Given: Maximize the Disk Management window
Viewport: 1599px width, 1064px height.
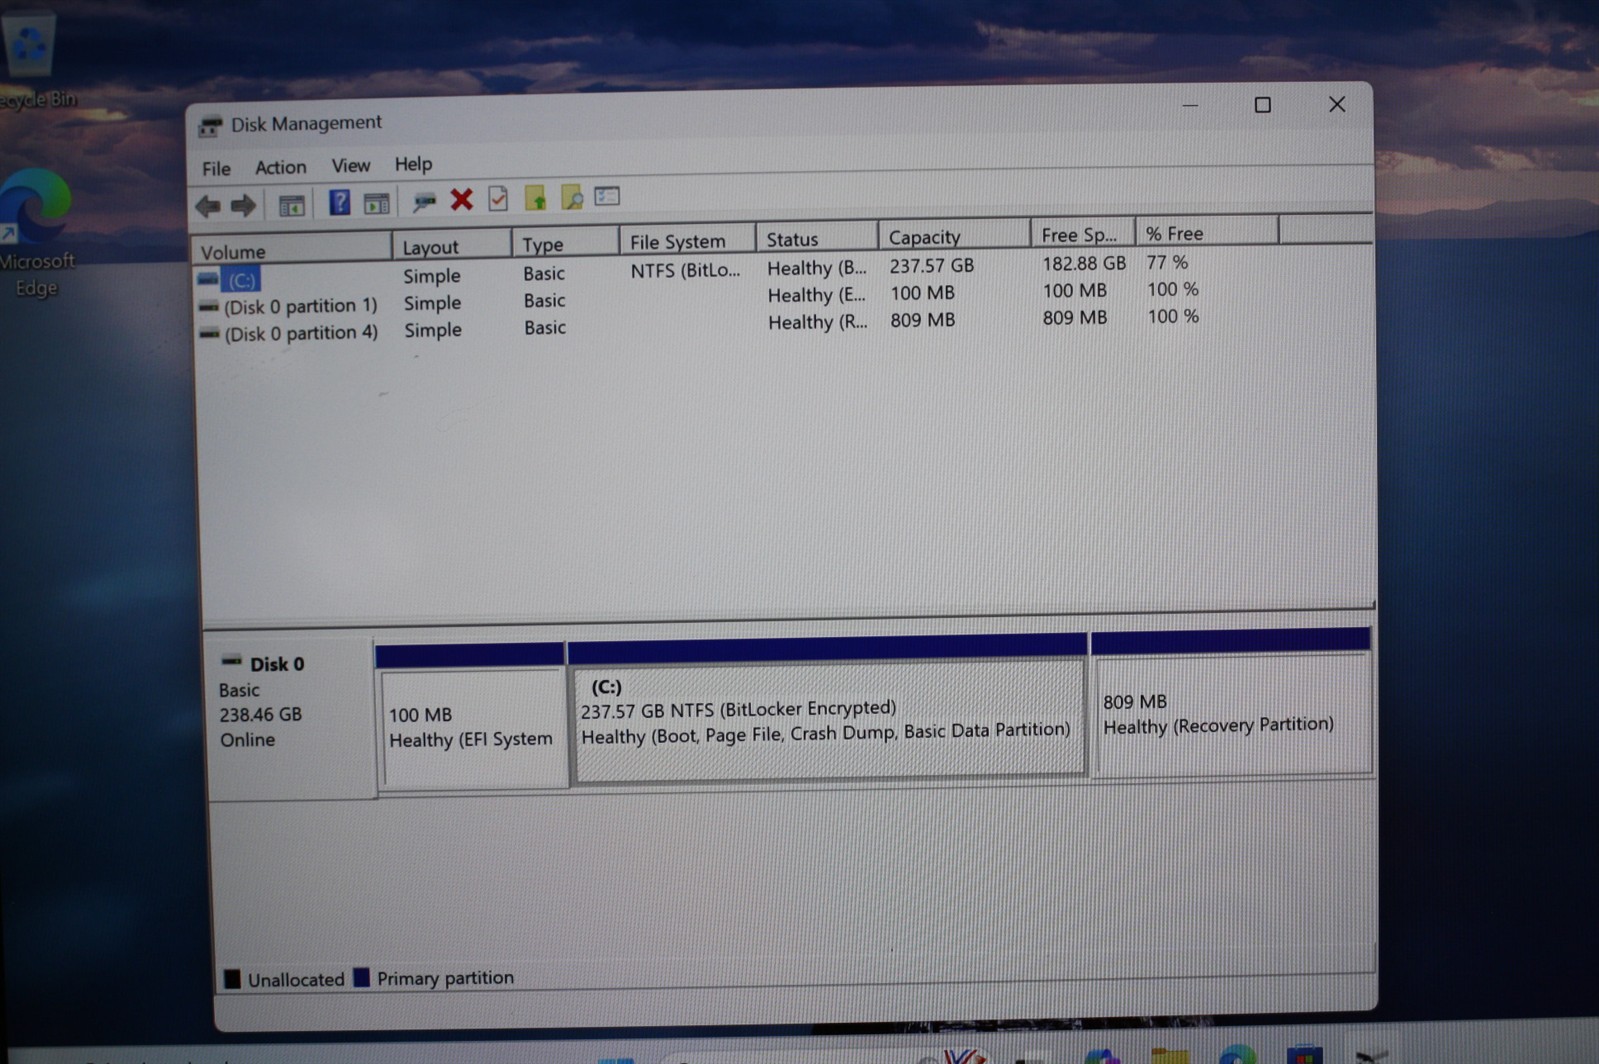Looking at the screenshot, I should tap(1263, 105).
